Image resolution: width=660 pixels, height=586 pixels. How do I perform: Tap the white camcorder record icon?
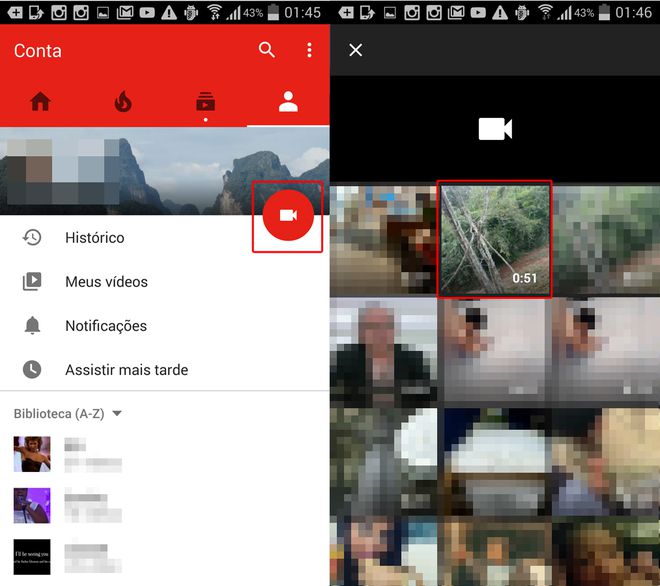point(495,129)
